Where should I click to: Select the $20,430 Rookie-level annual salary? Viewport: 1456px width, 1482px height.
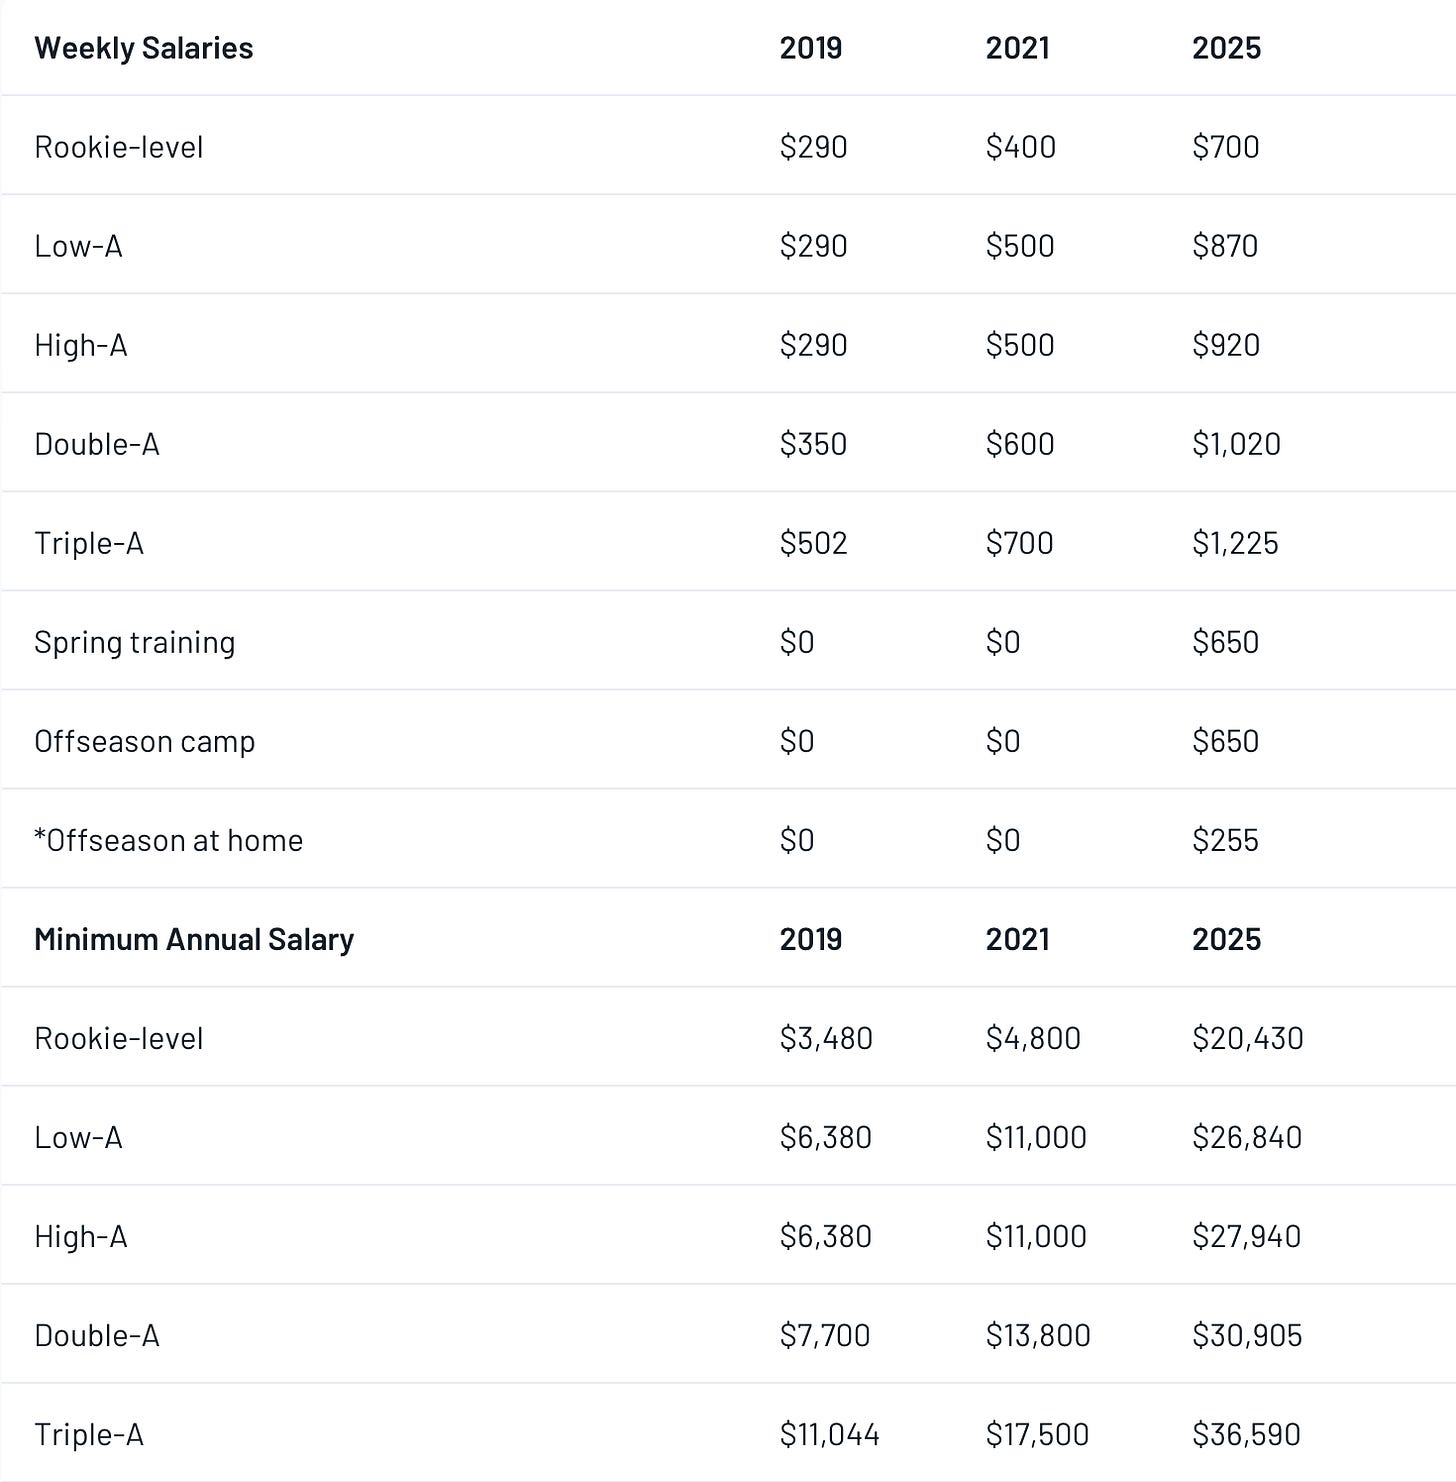[x=1247, y=1038]
